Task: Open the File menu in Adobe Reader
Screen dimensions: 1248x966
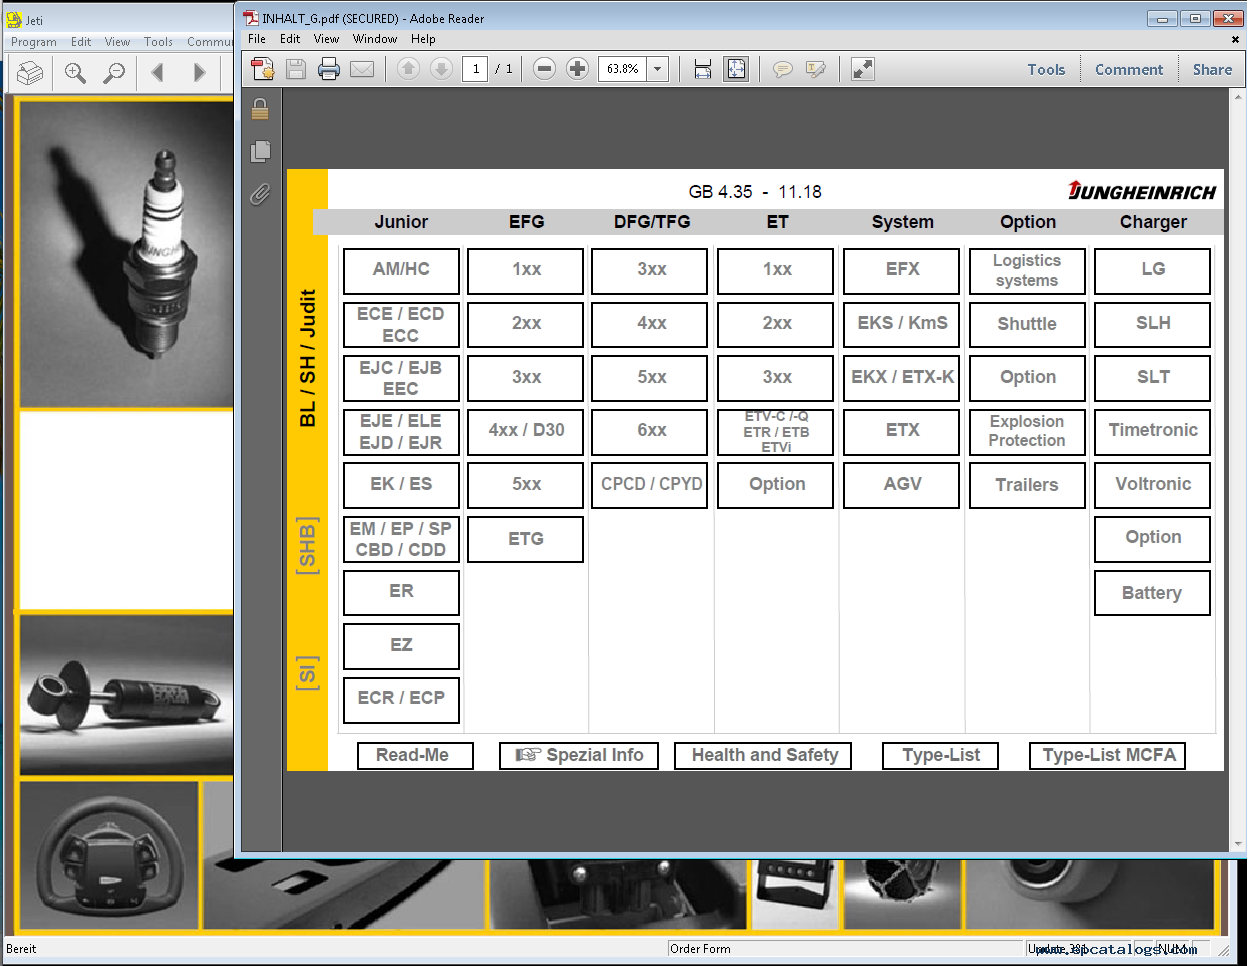Action: [257, 39]
